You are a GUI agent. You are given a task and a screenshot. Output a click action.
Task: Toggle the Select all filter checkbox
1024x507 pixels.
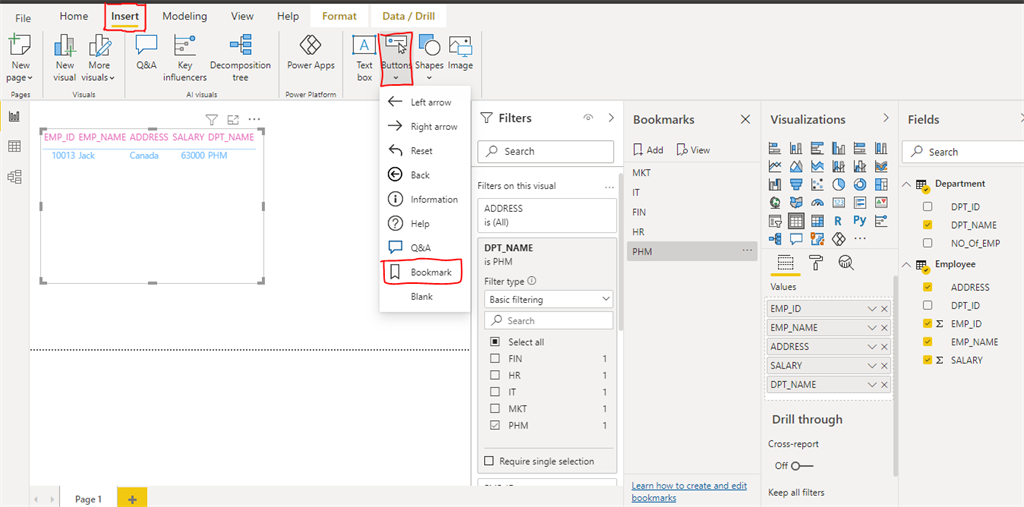(494, 342)
